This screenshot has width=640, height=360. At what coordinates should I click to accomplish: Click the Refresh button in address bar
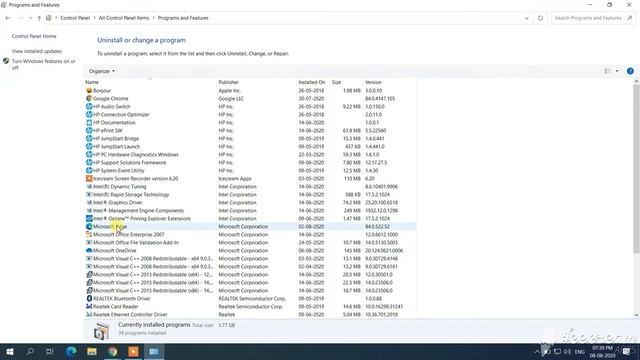tap(540, 18)
